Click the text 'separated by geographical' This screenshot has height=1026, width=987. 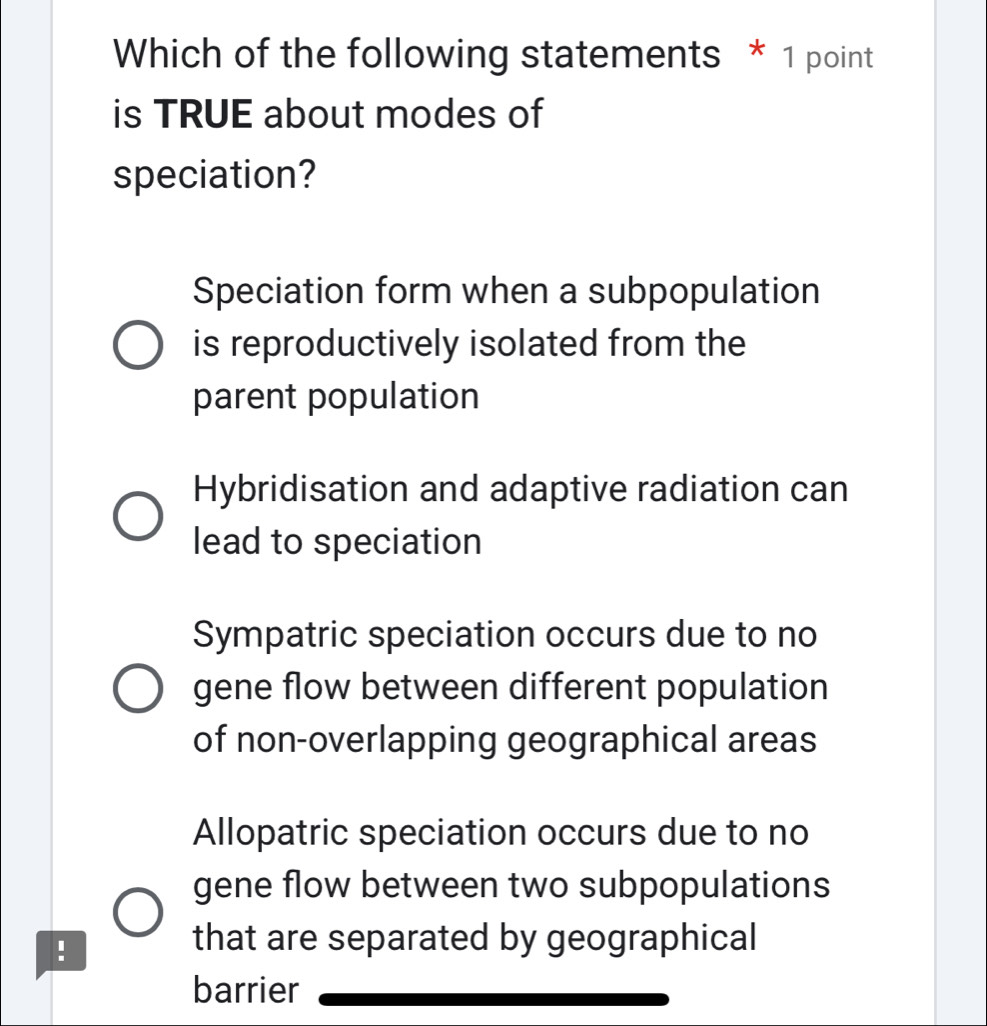tap(547, 938)
